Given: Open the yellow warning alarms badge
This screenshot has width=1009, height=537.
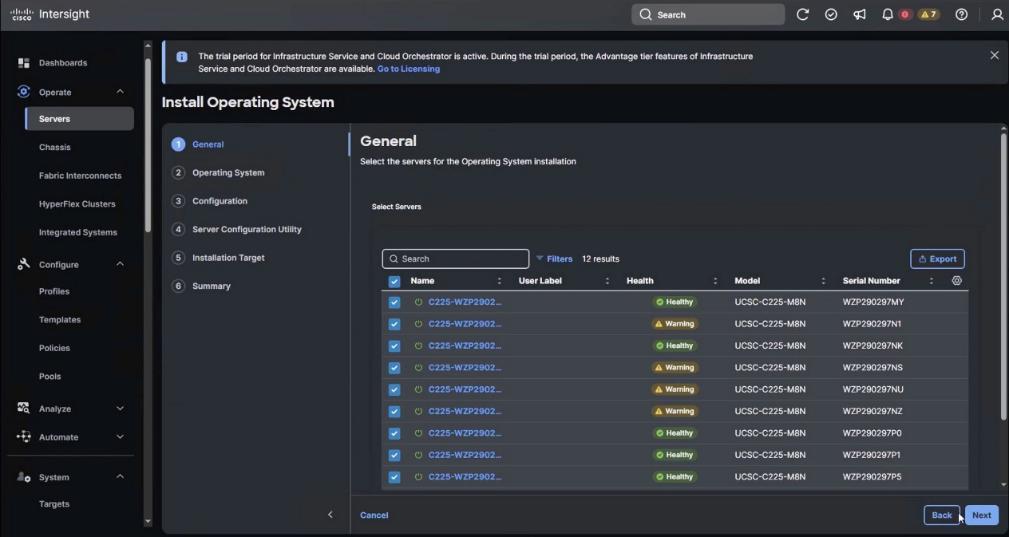Looking at the screenshot, I should click(x=929, y=15).
